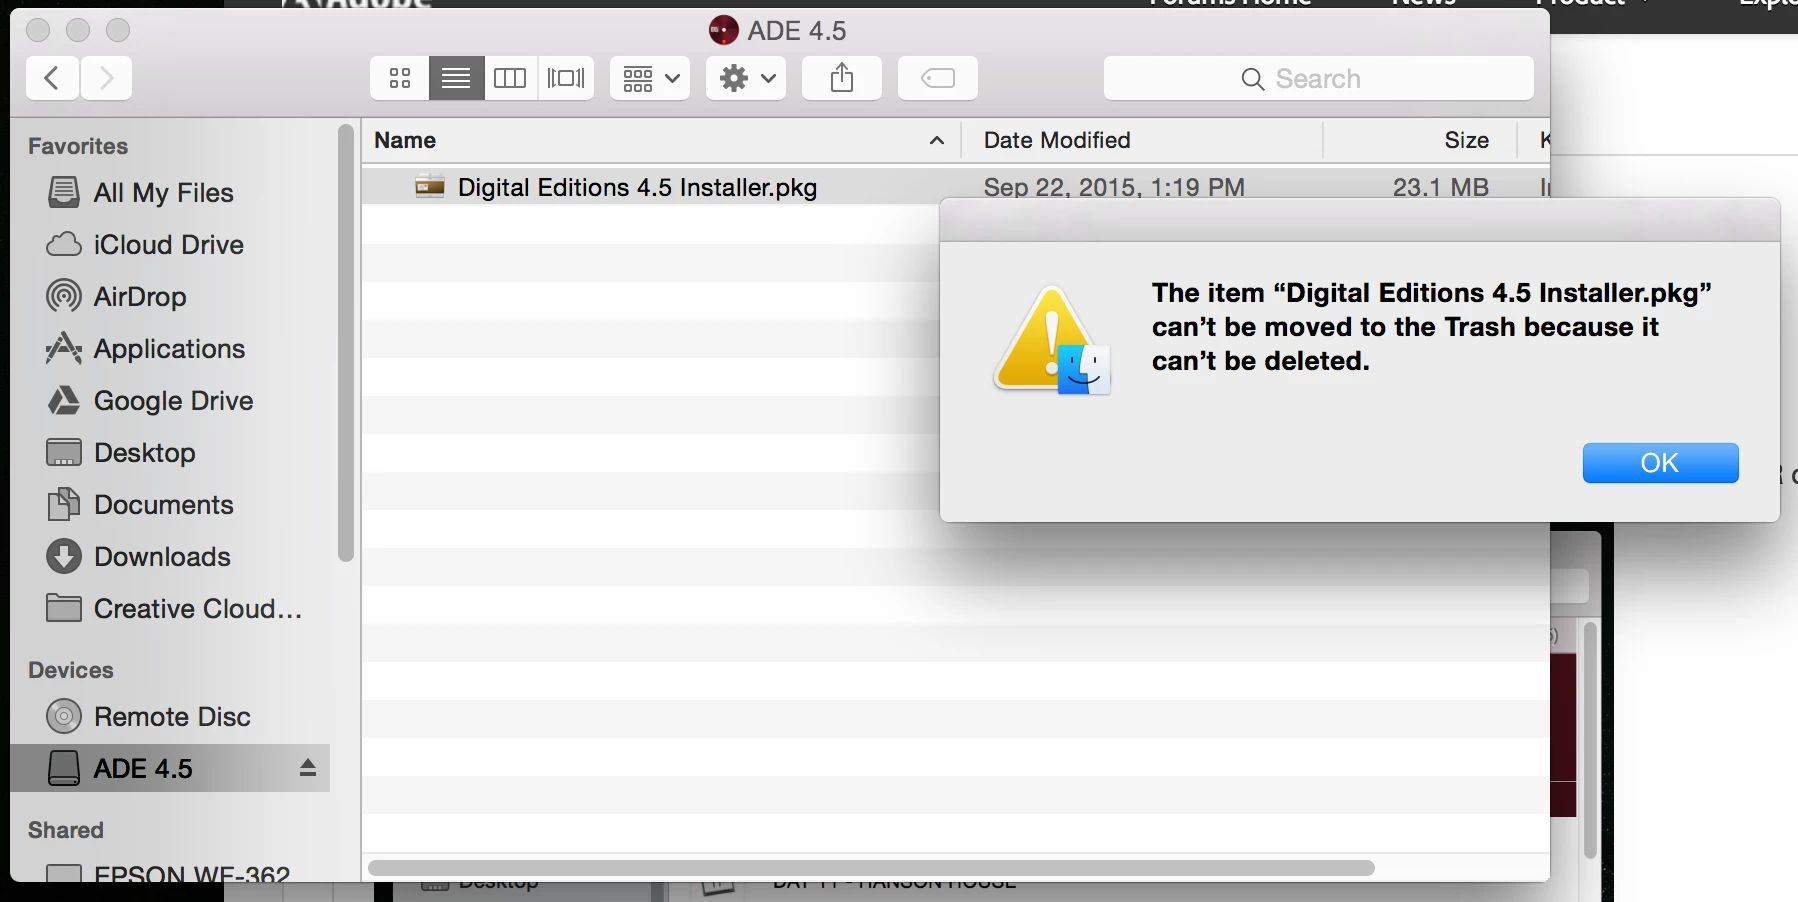Sort by Date Modified column
The height and width of the screenshot is (902, 1798).
tap(1141, 140)
